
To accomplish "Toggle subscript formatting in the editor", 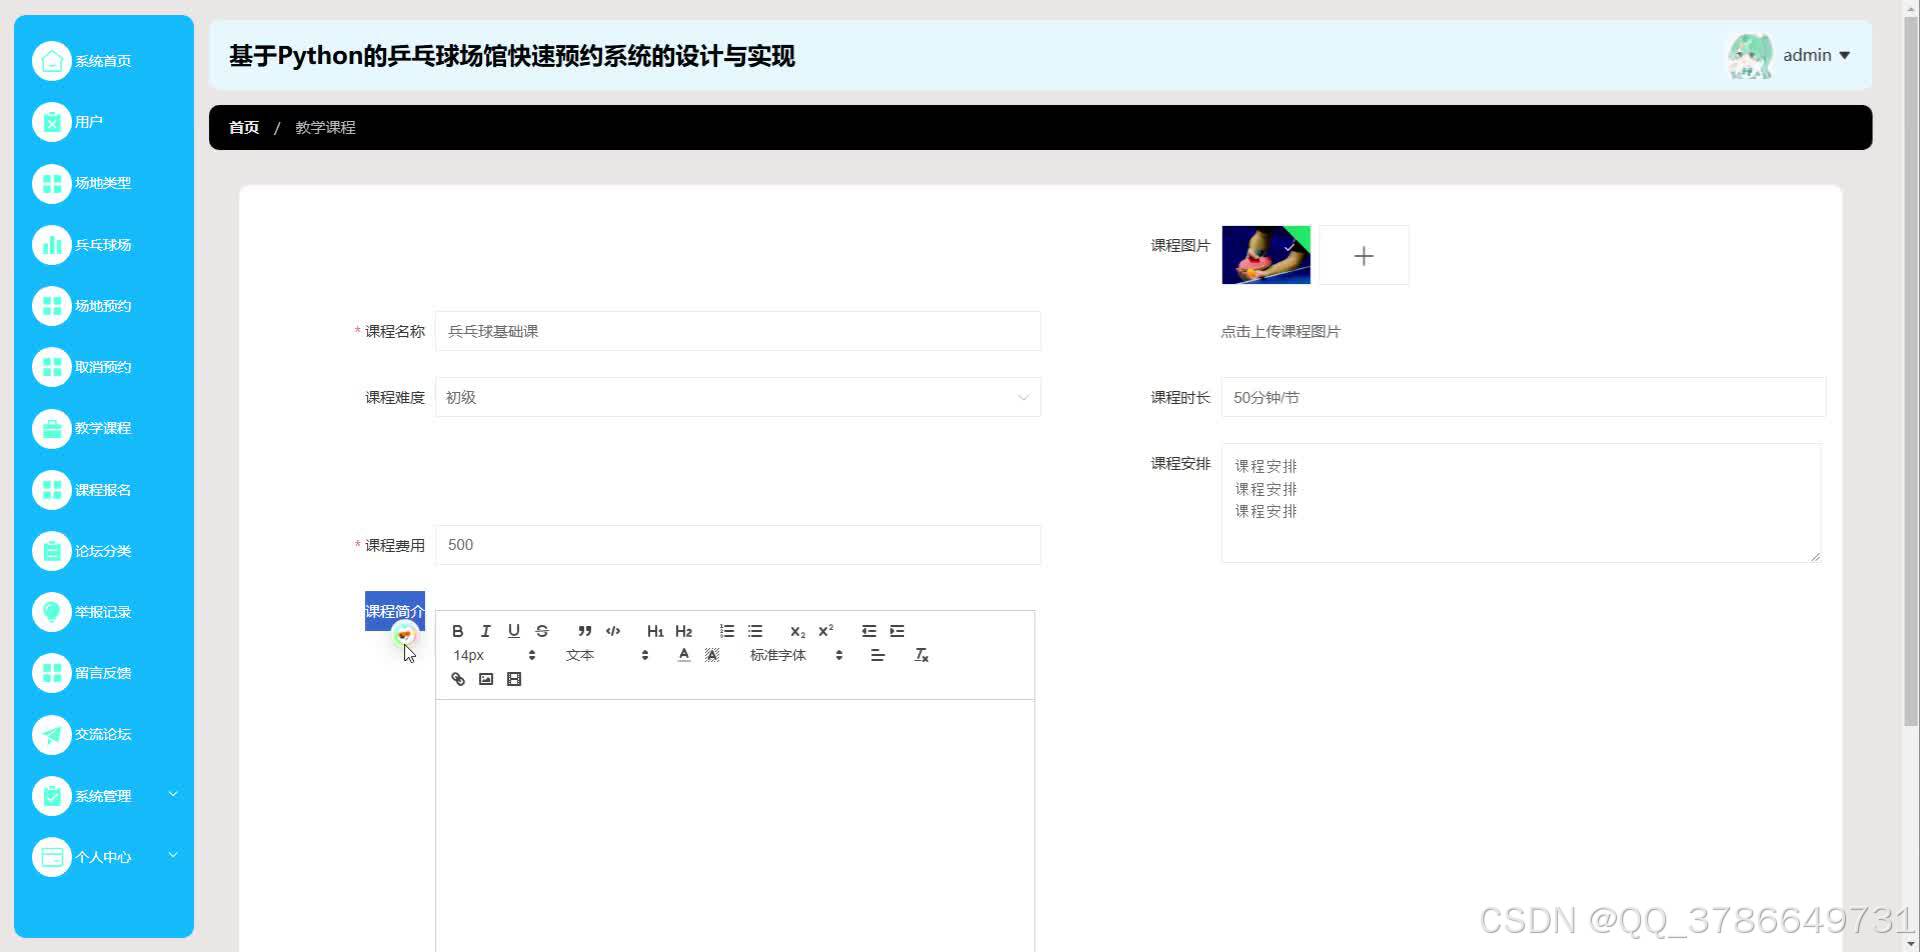I will [796, 630].
